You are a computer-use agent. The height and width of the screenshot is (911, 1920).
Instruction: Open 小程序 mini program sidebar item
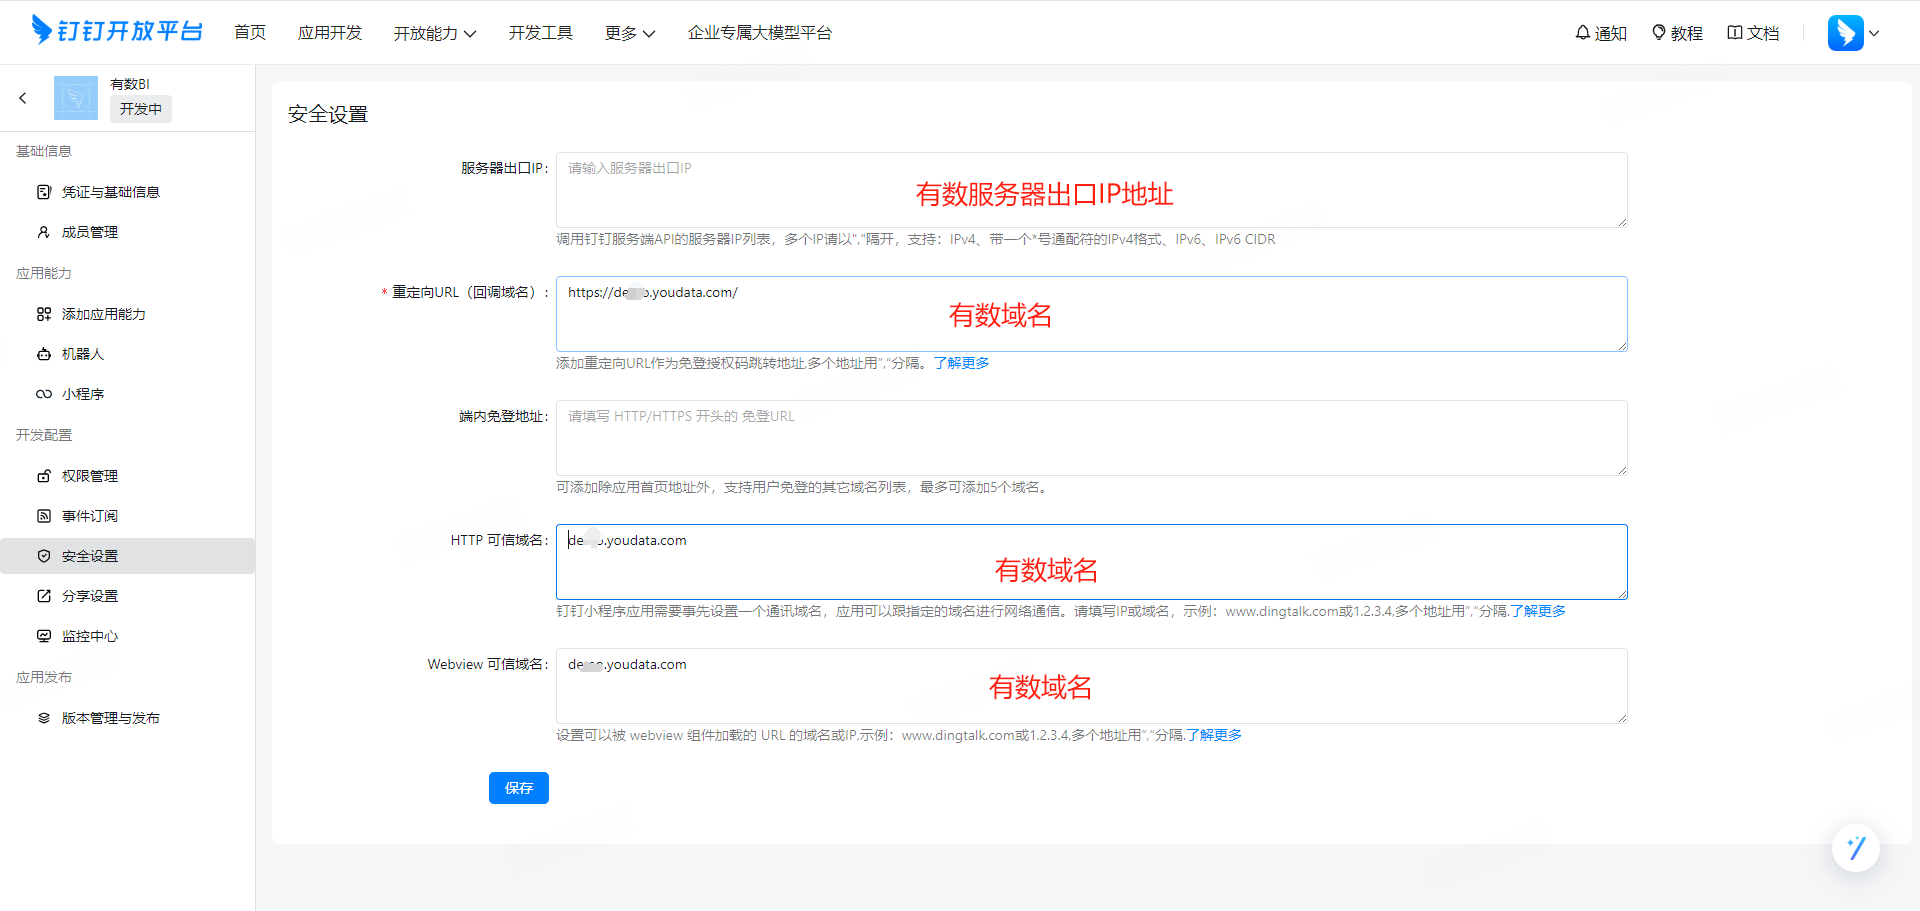point(82,394)
